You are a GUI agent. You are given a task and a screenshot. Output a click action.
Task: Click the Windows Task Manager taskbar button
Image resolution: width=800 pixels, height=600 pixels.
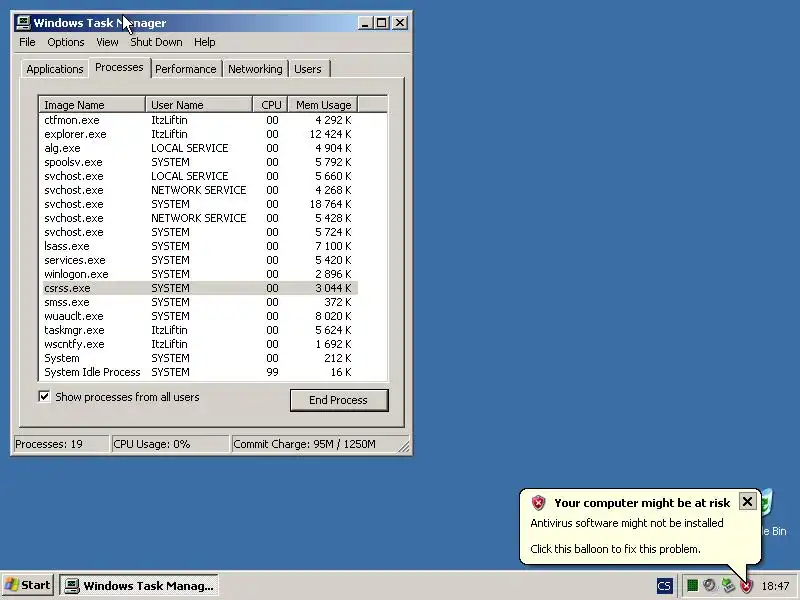coord(139,585)
